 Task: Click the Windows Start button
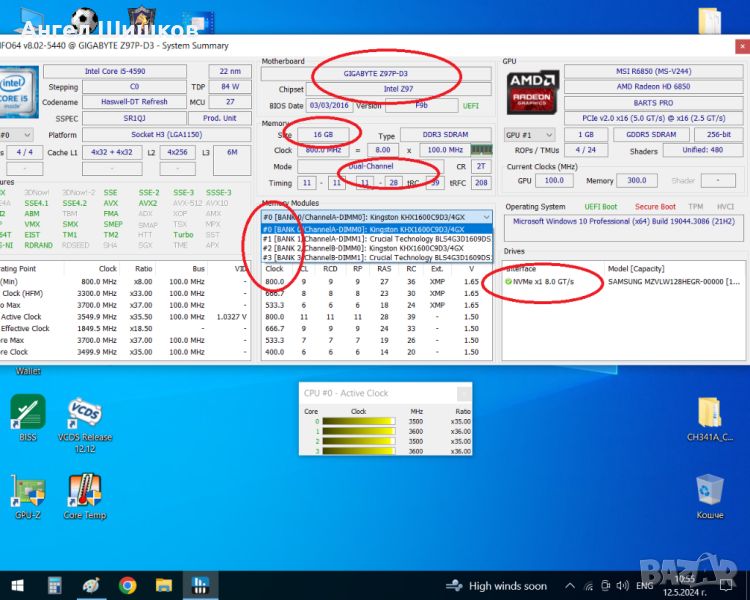(x=17, y=585)
